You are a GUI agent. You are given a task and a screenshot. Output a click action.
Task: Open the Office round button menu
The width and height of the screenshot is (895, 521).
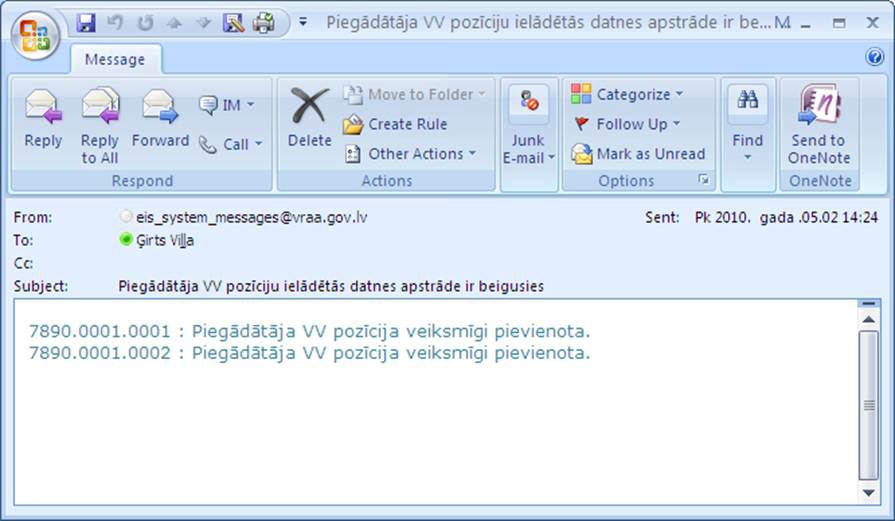click(x=34, y=36)
